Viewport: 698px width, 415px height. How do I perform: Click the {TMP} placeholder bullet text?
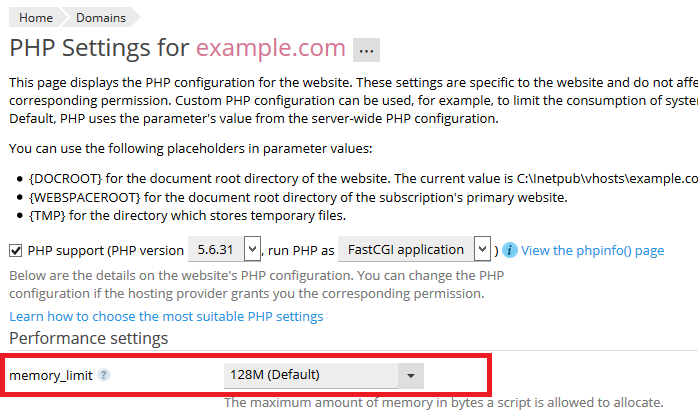[x=191, y=215]
